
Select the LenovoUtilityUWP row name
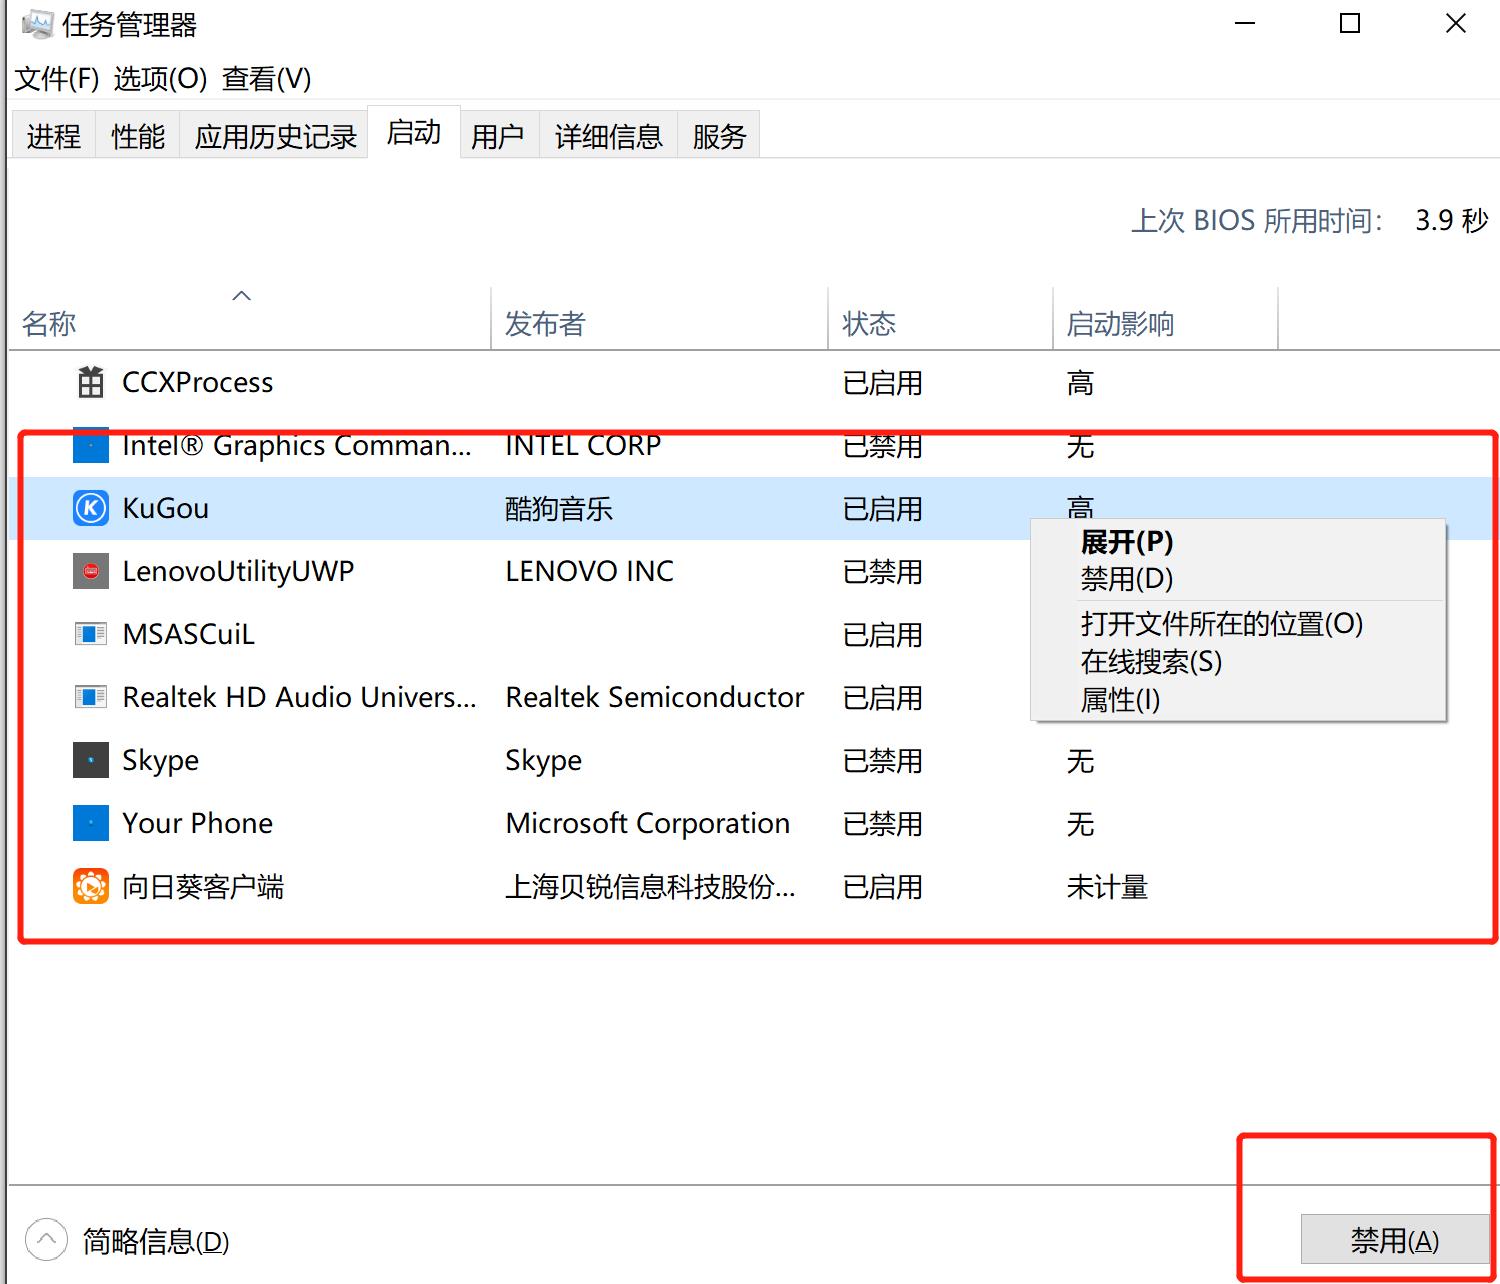pos(238,571)
